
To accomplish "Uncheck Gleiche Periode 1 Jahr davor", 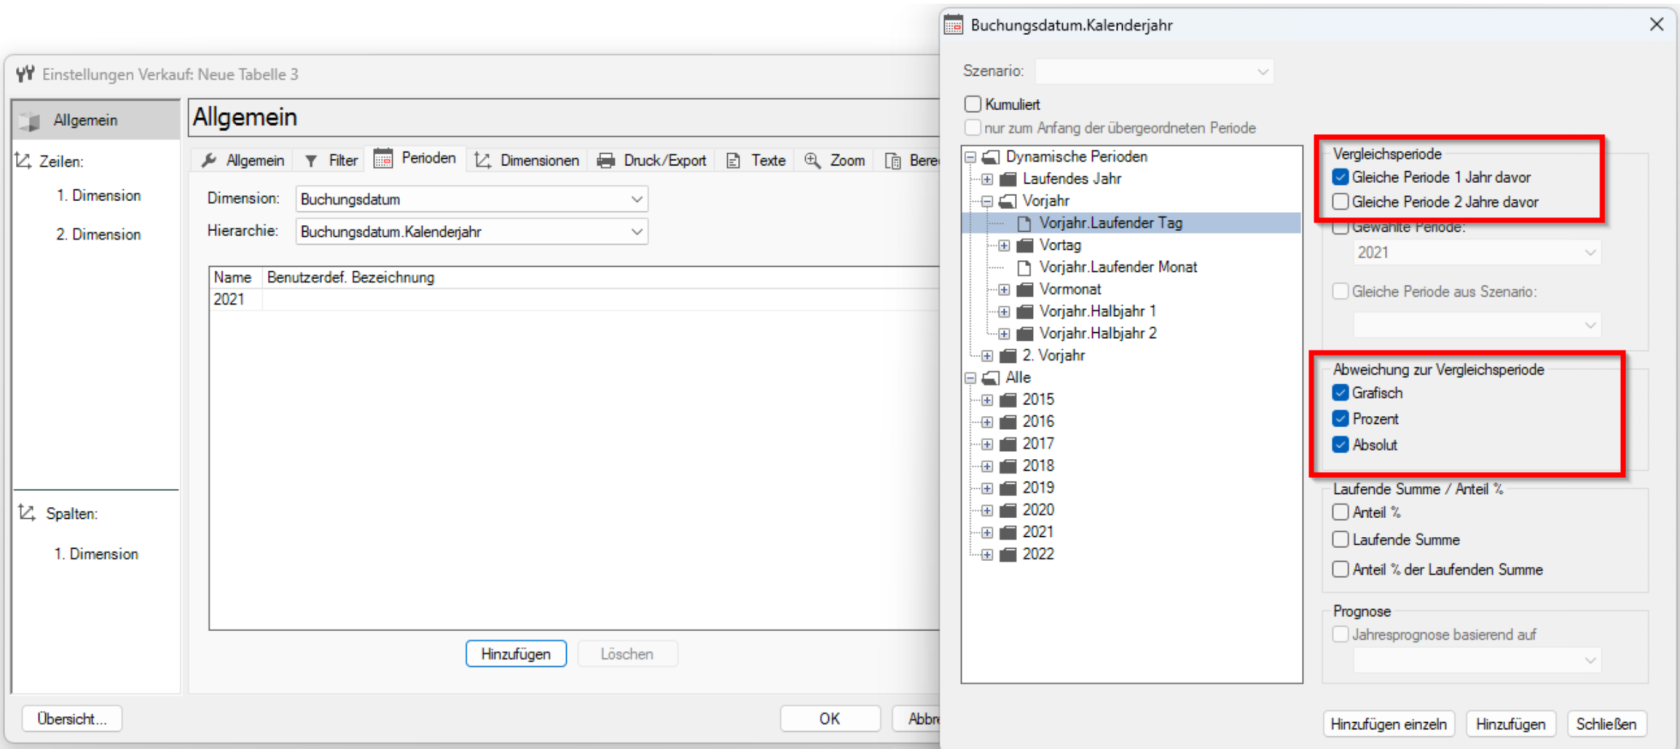I will 1341,177.
